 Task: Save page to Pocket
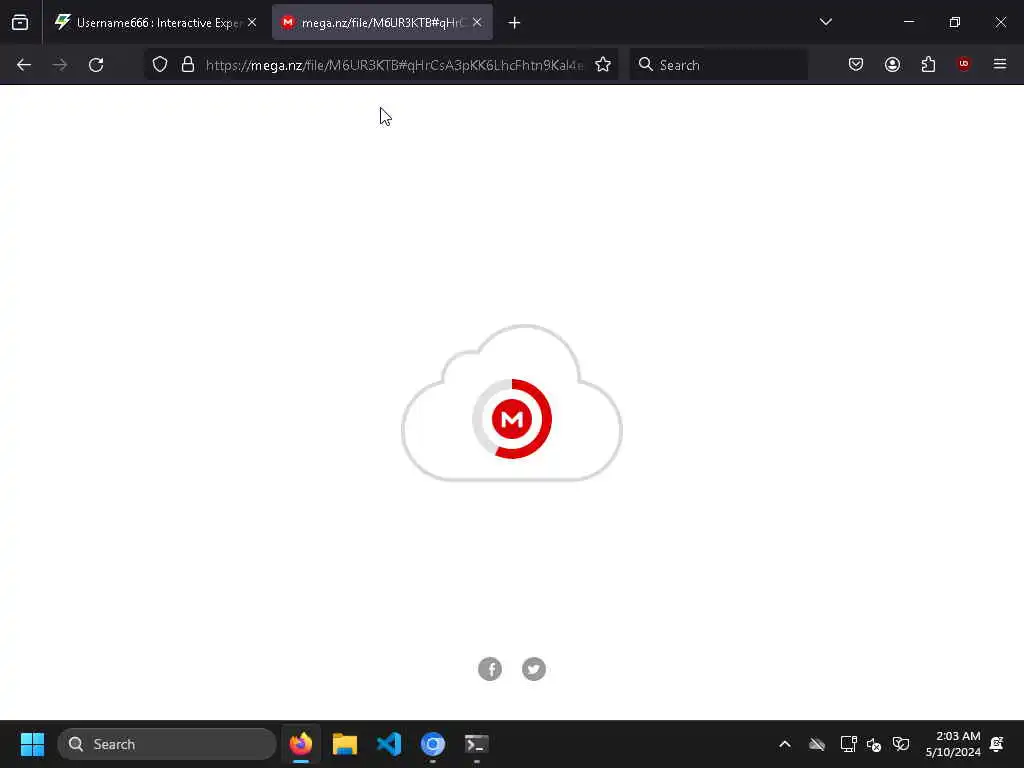856,65
